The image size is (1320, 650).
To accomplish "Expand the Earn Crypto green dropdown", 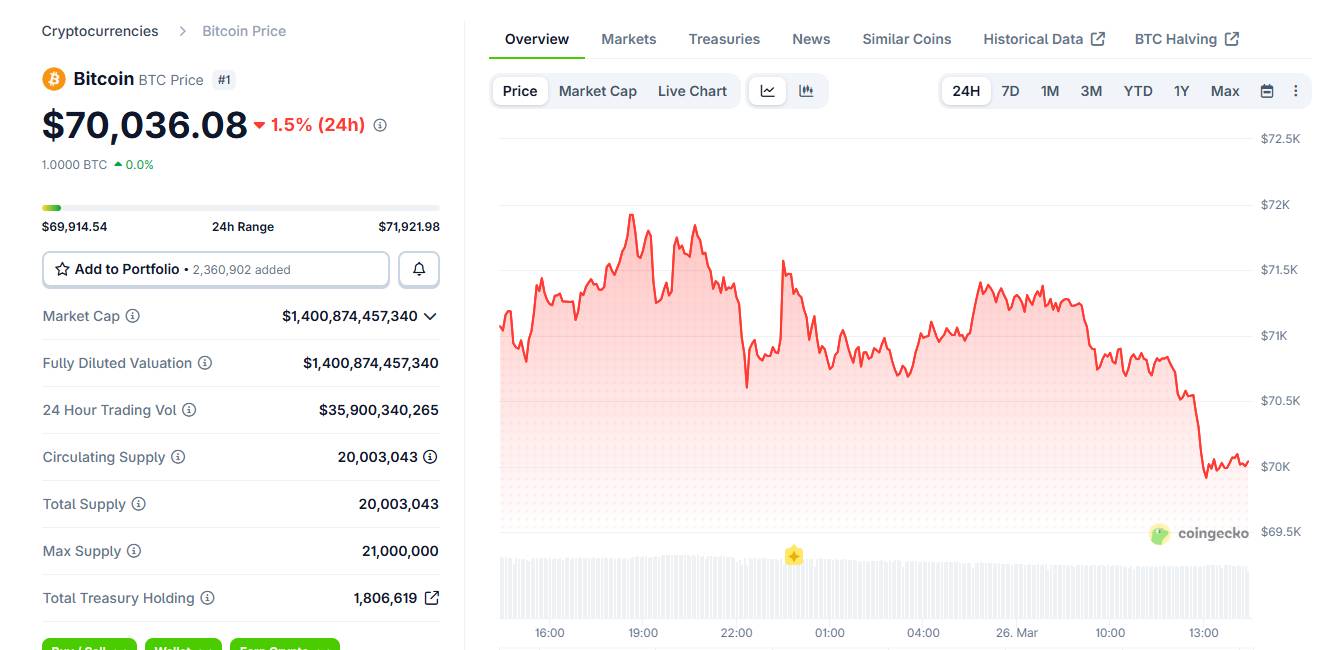I will tap(285, 645).
